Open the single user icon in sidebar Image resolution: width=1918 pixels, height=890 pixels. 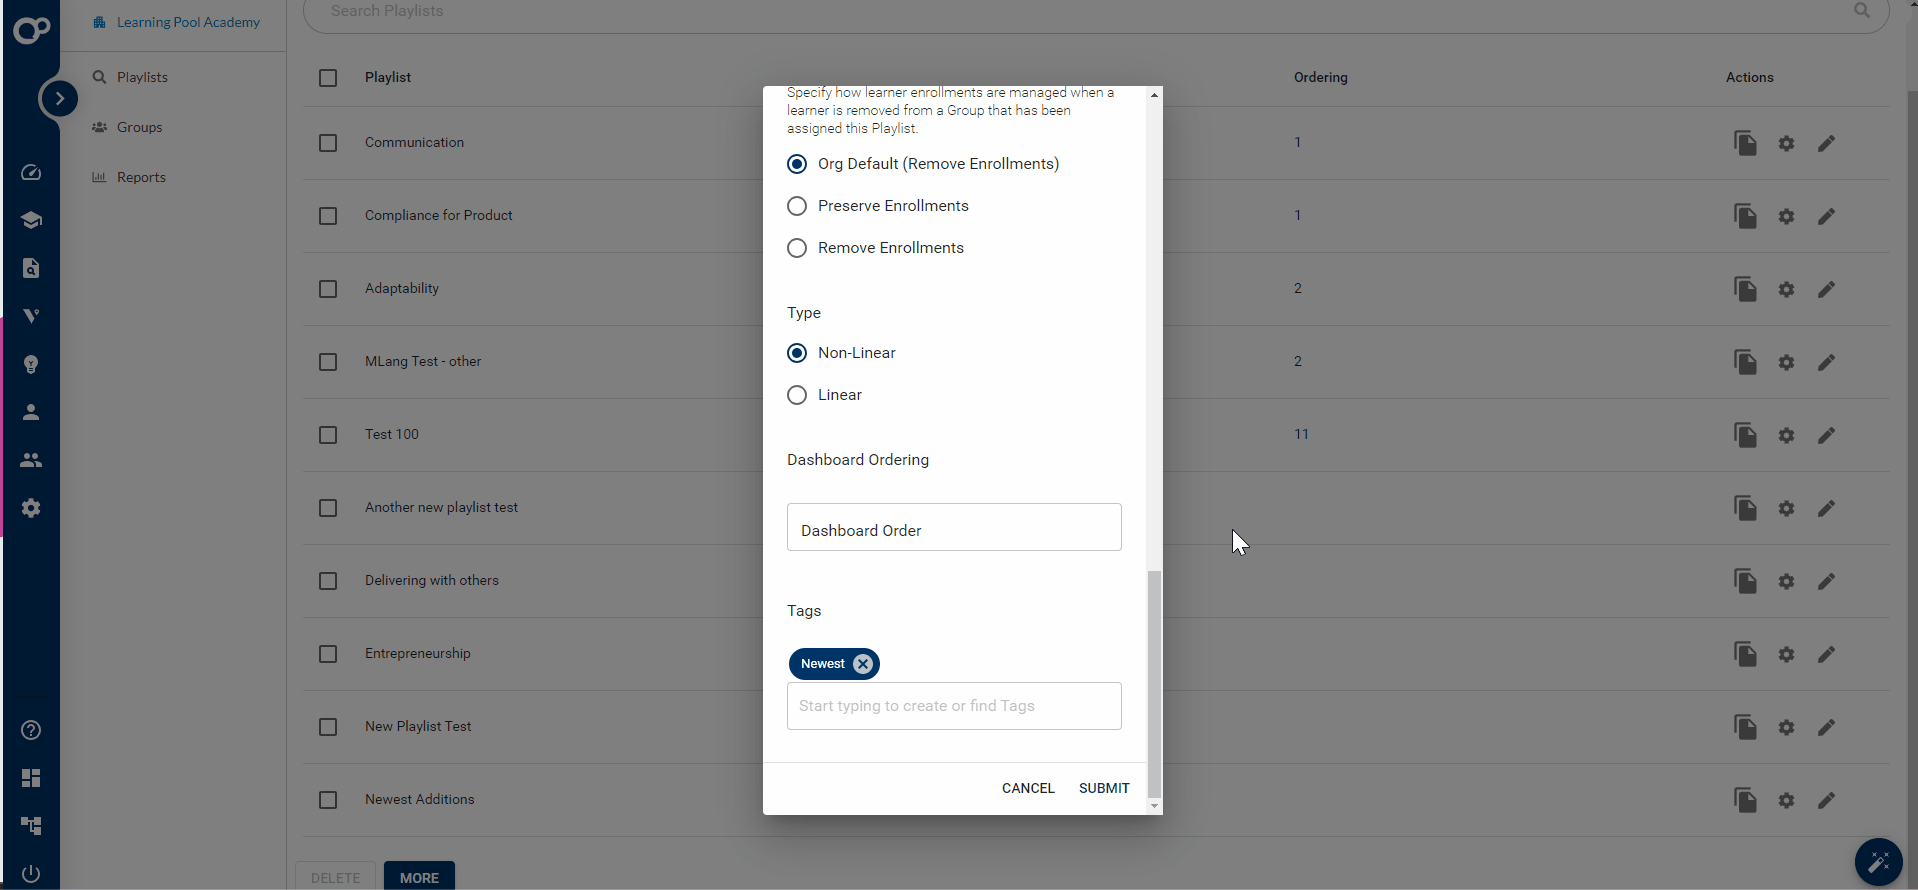pyautogui.click(x=31, y=412)
